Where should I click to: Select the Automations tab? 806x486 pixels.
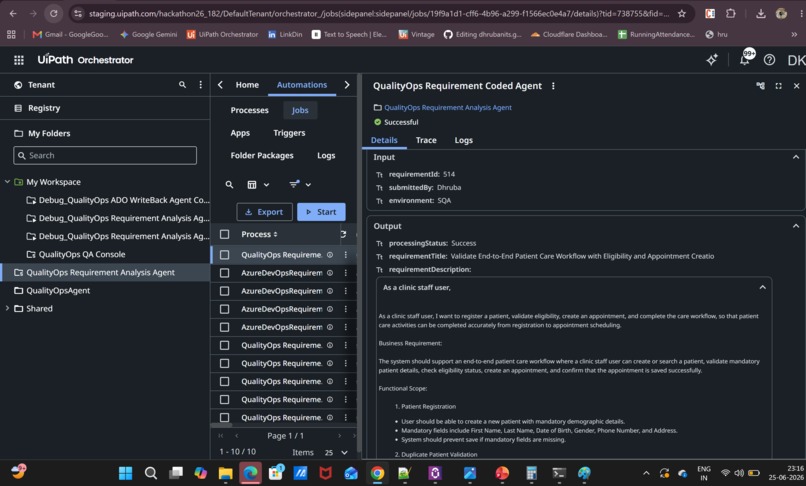[x=302, y=85]
